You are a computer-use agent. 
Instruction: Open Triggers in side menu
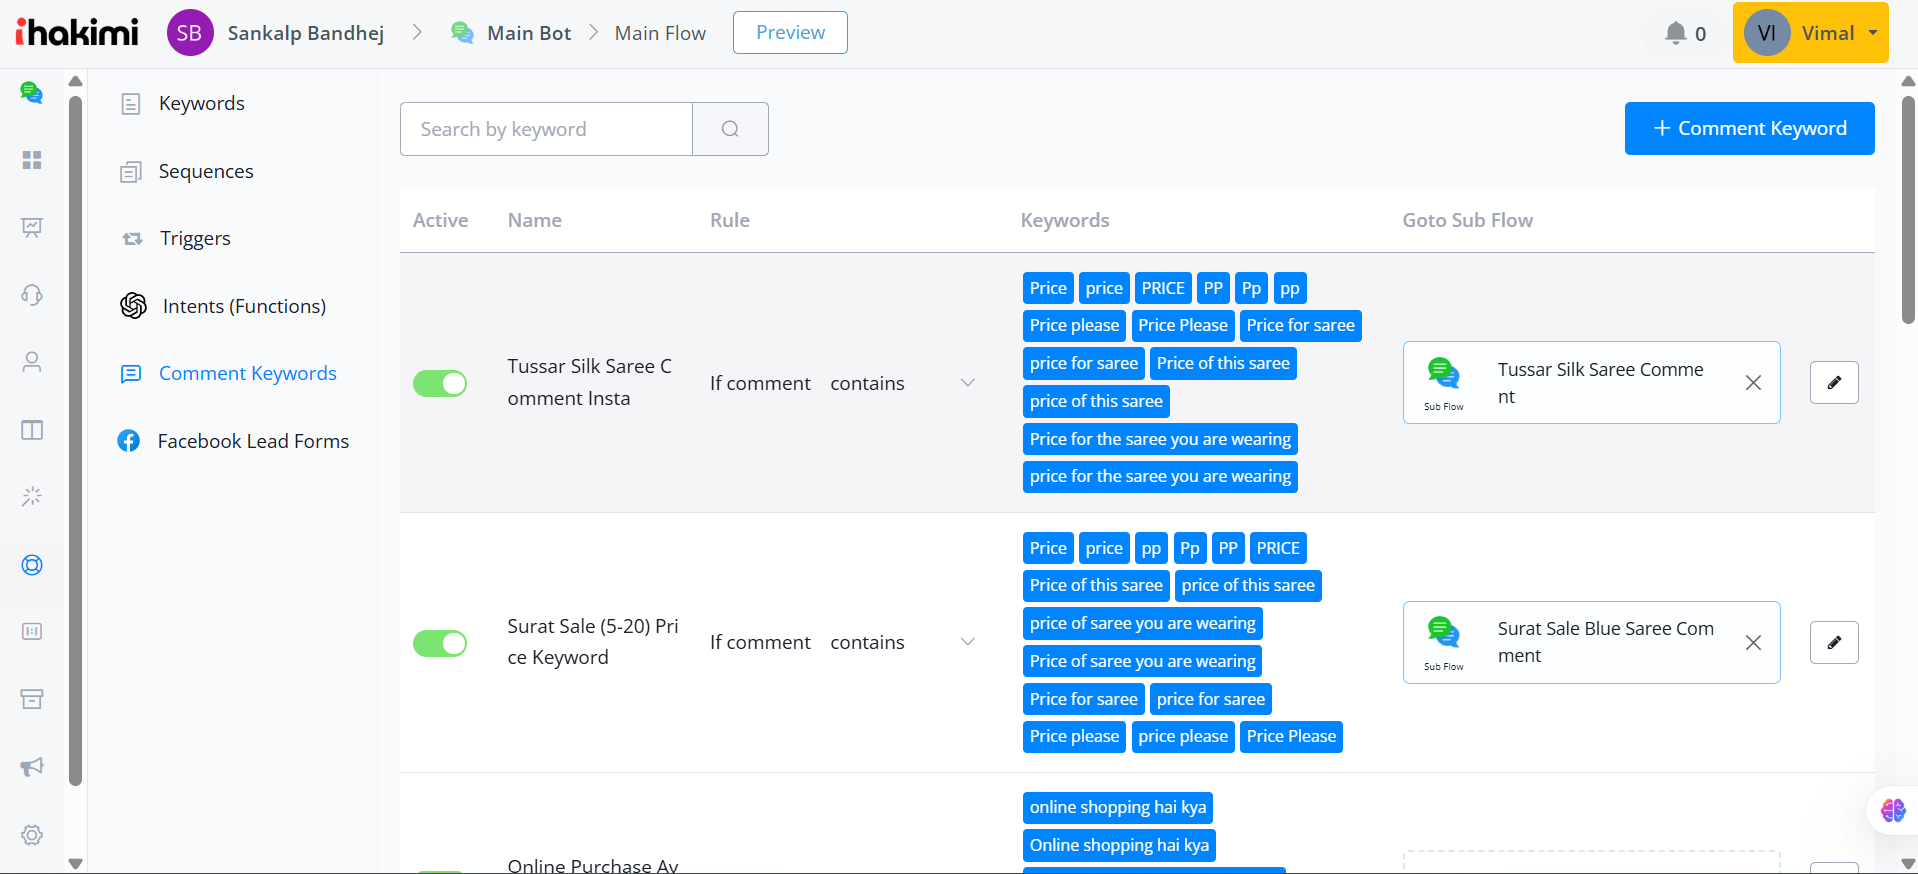click(x=195, y=238)
